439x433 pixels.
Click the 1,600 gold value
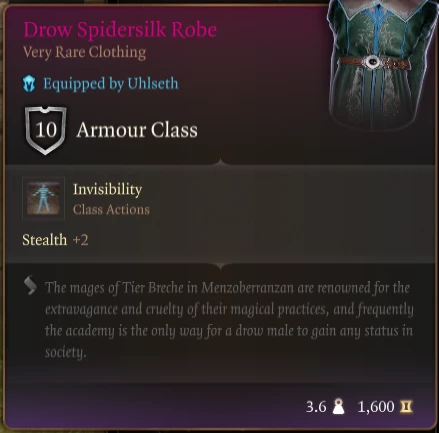coord(376,407)
